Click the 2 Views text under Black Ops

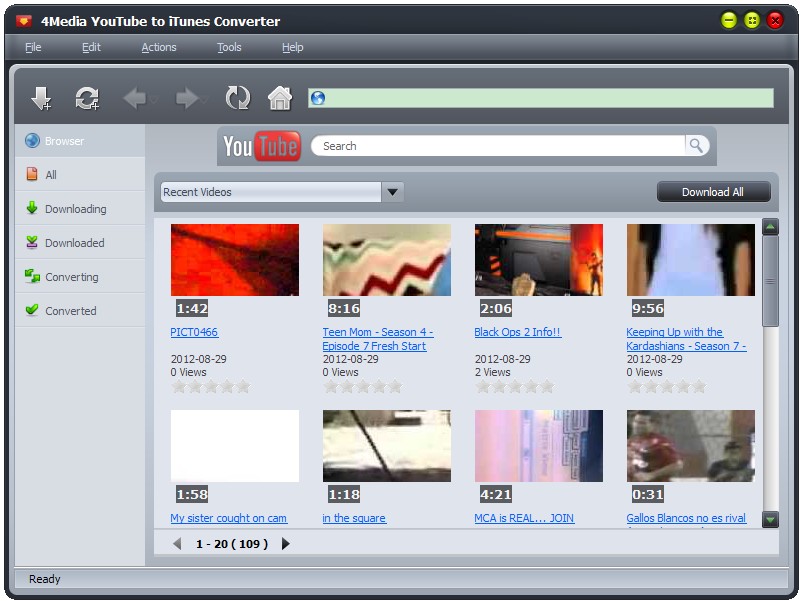pos(492,372)
